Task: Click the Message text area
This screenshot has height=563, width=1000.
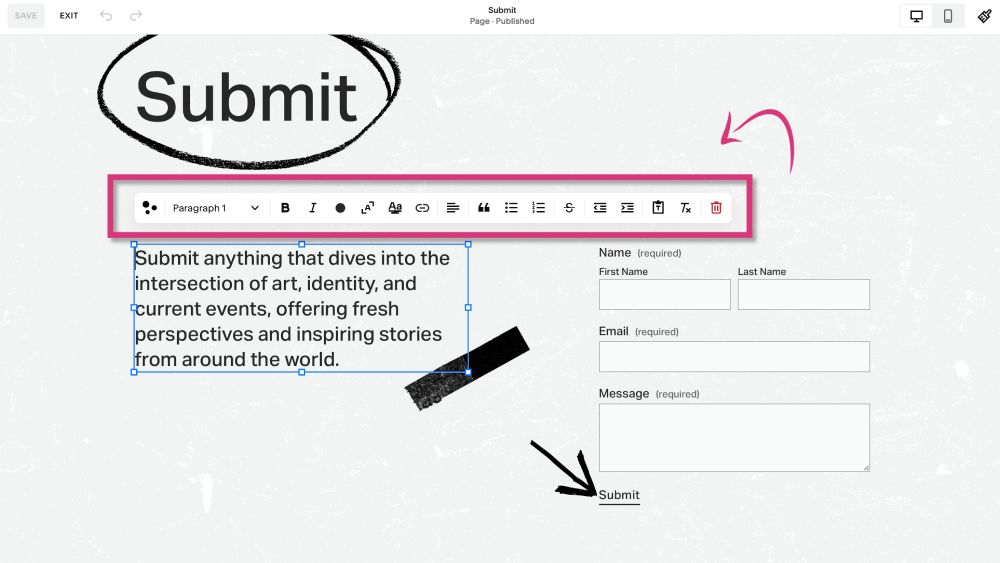Action: tap(734, 437)
